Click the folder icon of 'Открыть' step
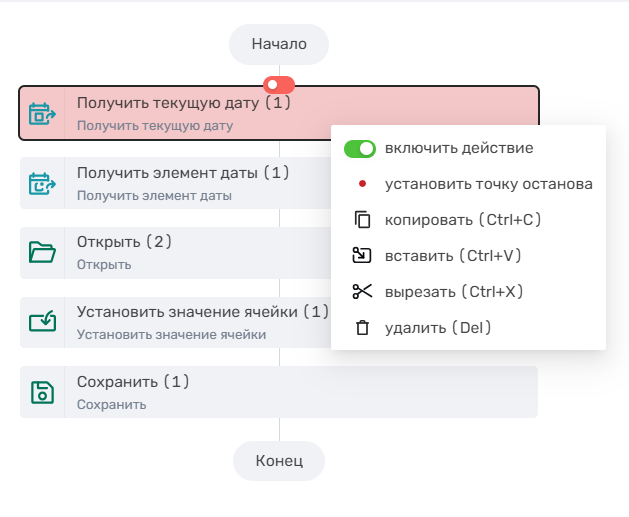This screenshot has height=517, width=629. (x=42, y=252)
